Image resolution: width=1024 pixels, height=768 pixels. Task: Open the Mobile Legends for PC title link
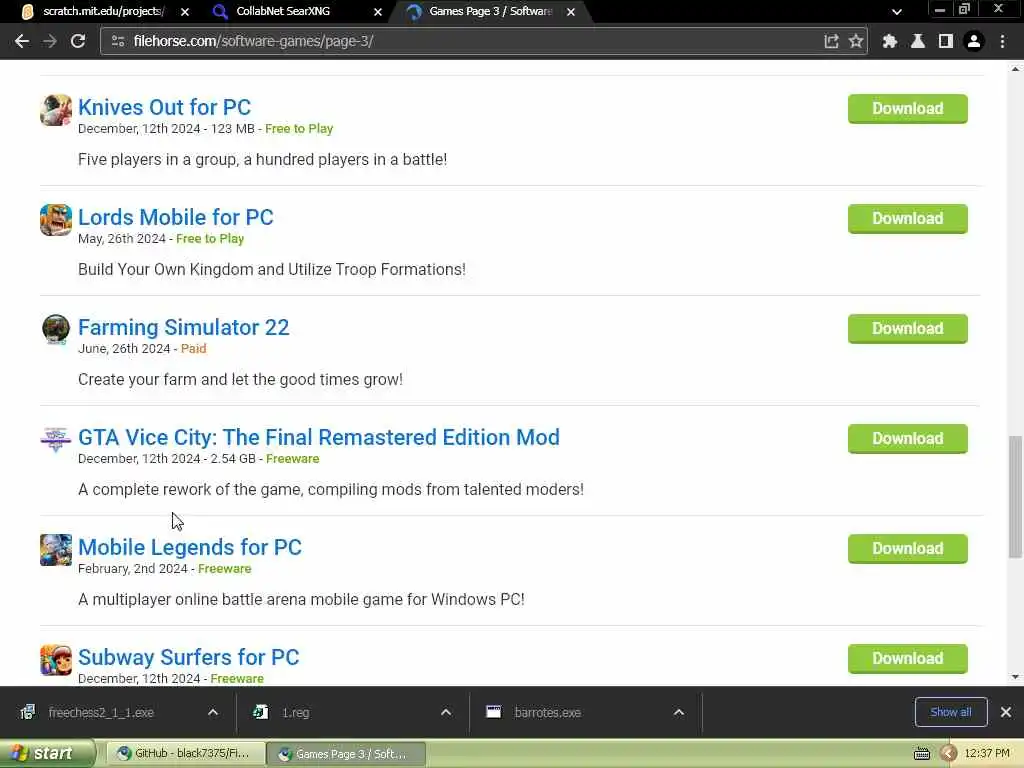coord(190,547)
